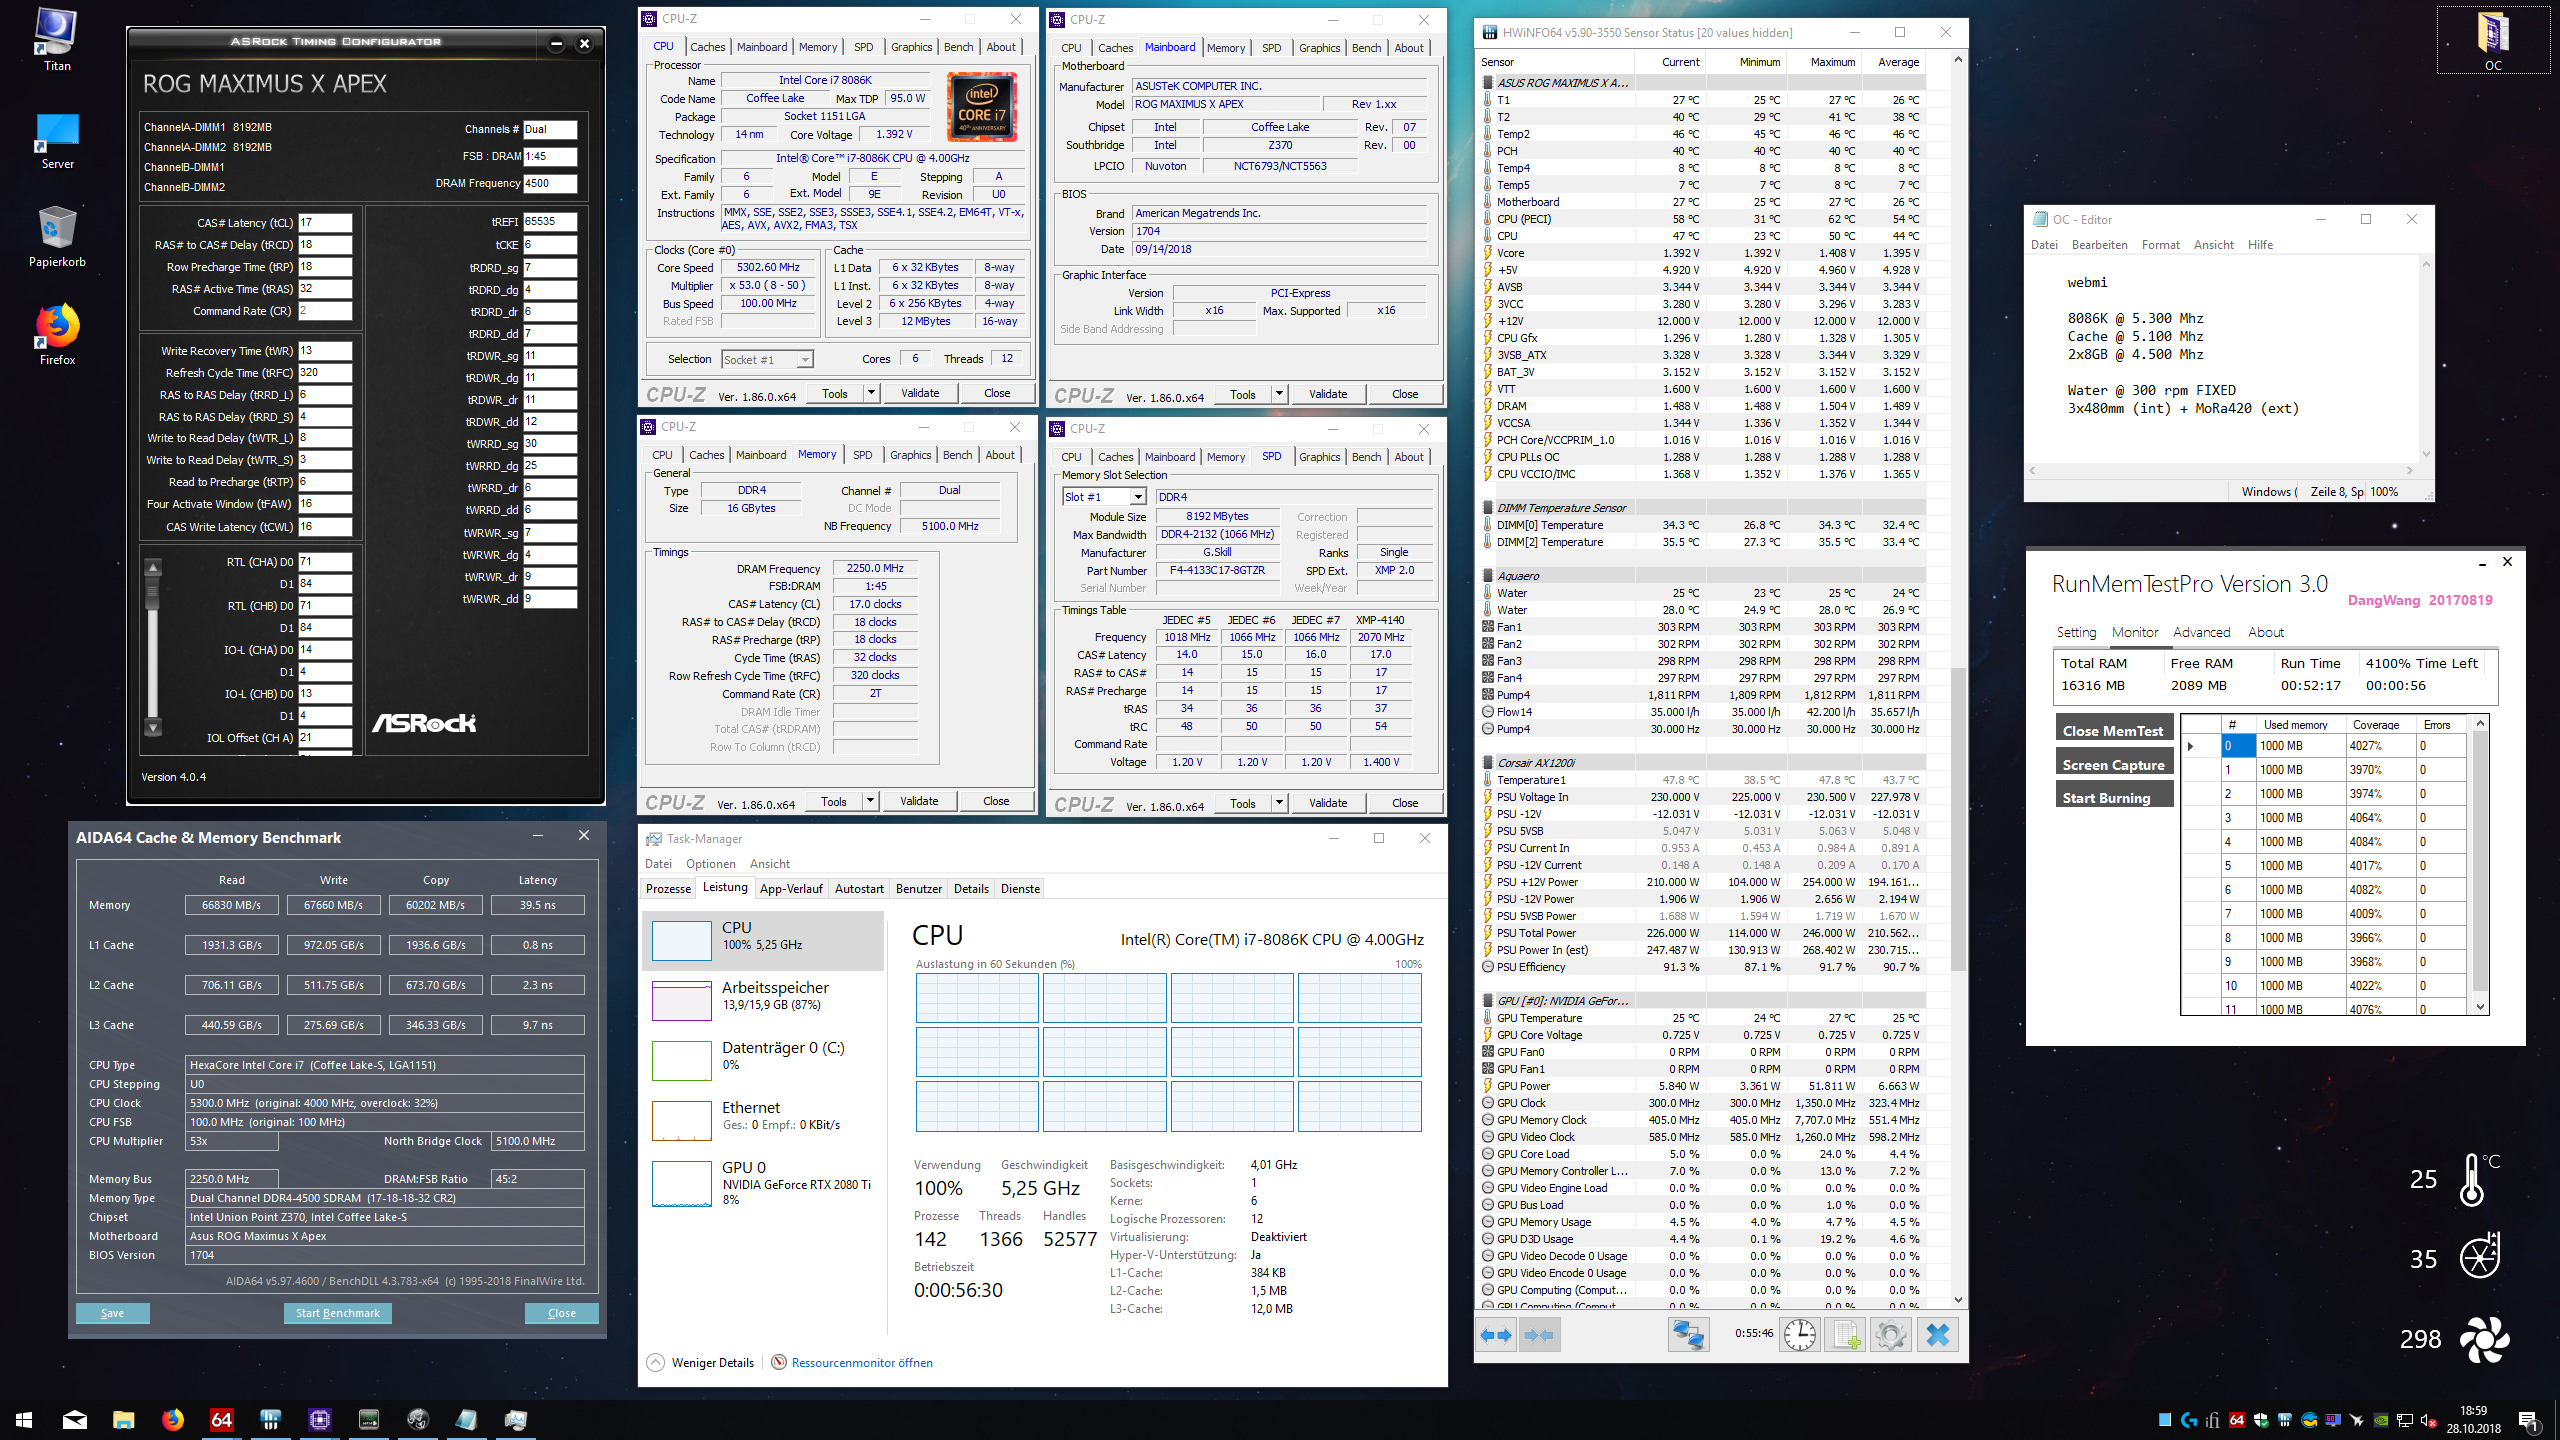2560x1440 pixels.
Task: Open AIDA64 from the Windows taskbar
Action: (221, 1419)
